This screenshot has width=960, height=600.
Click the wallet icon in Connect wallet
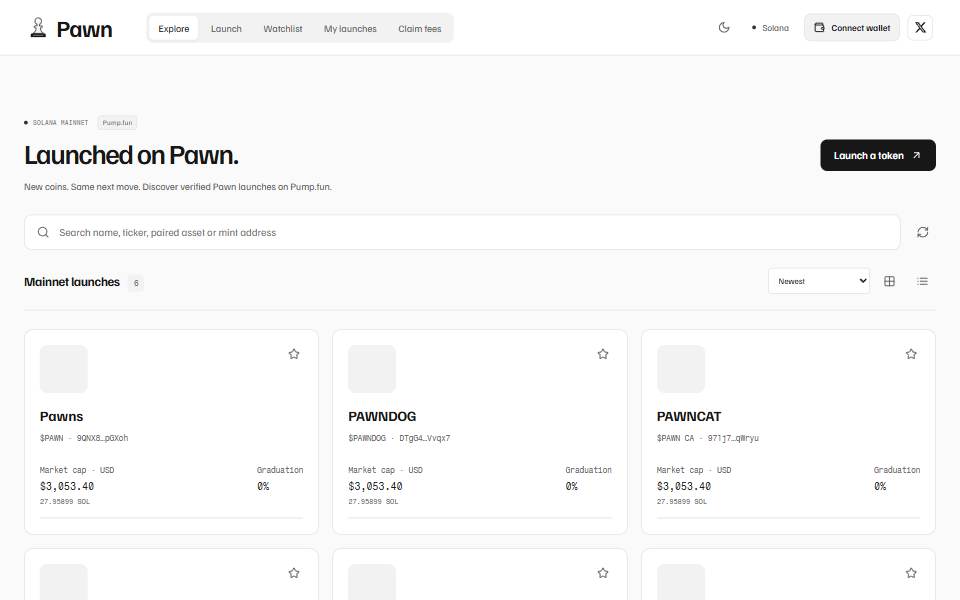pos(819,28)
